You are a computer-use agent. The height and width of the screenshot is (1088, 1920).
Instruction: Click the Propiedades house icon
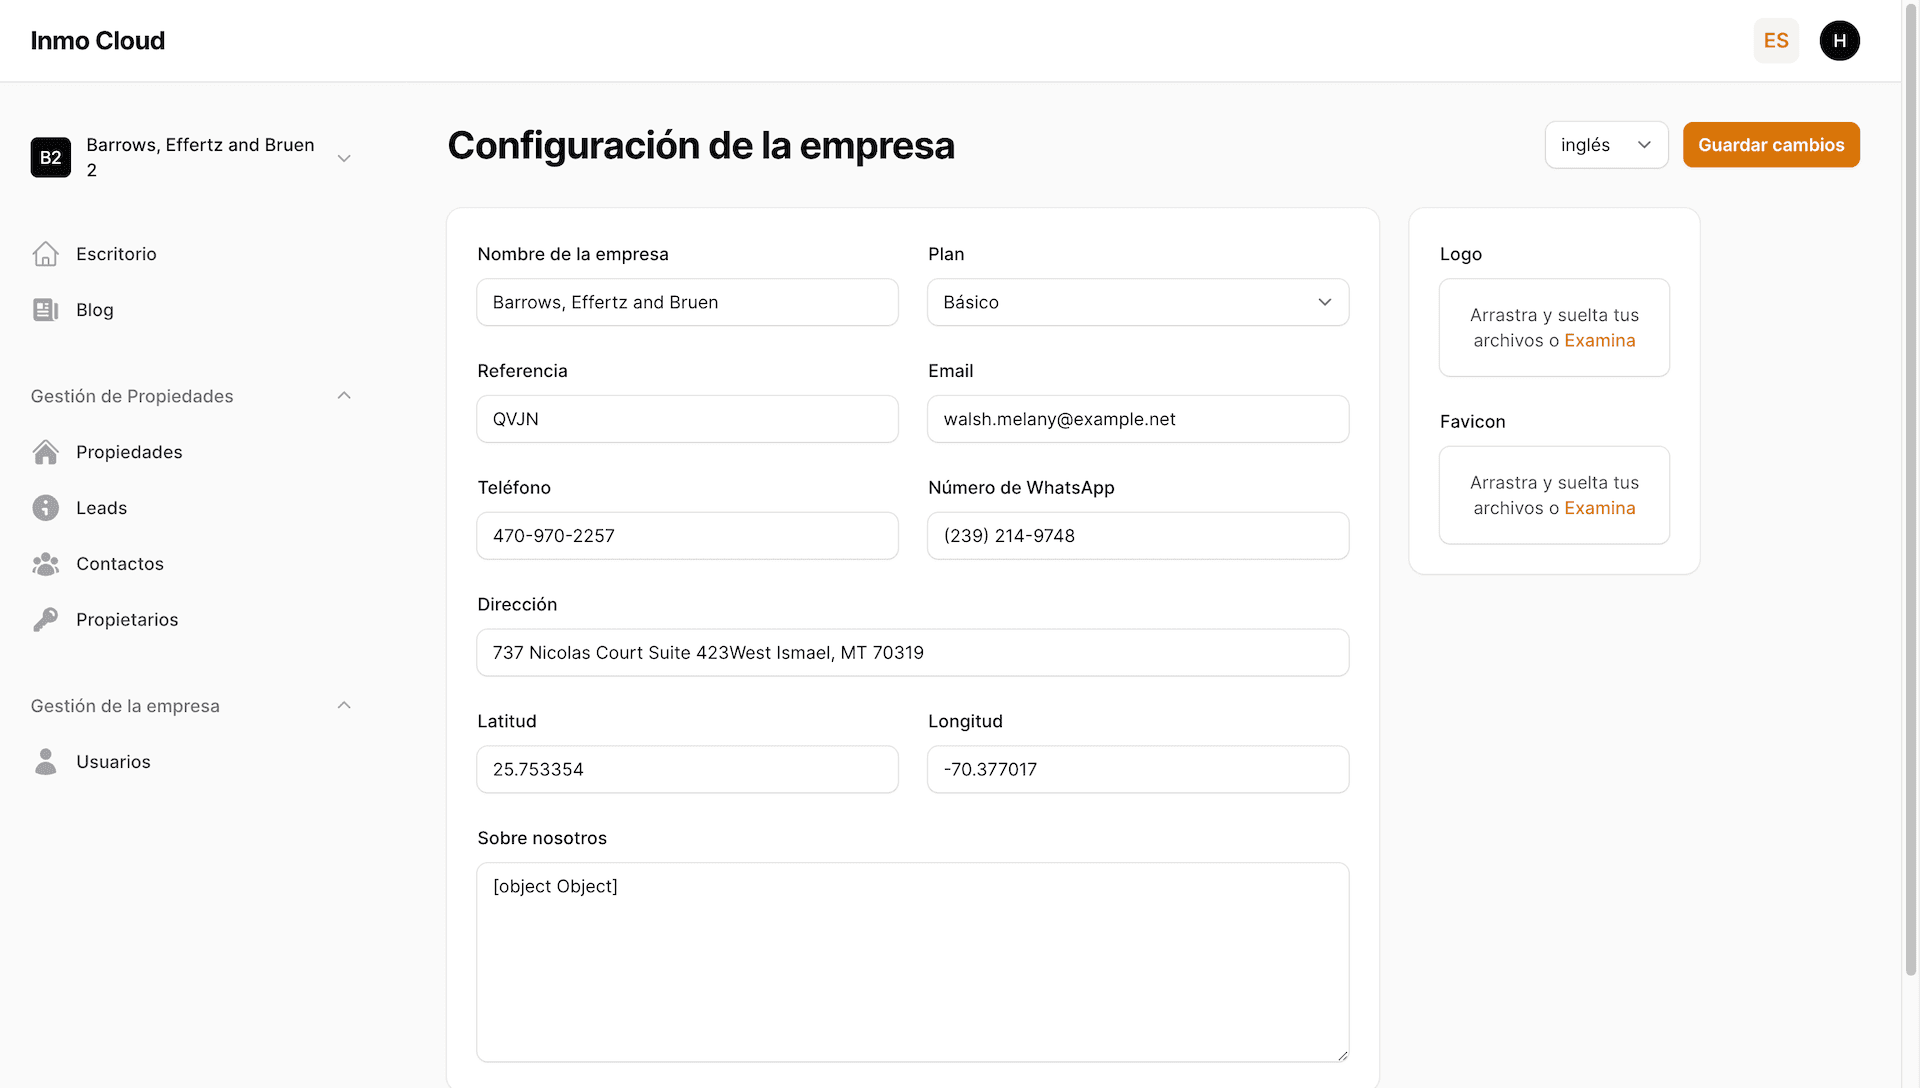(45, 452)
